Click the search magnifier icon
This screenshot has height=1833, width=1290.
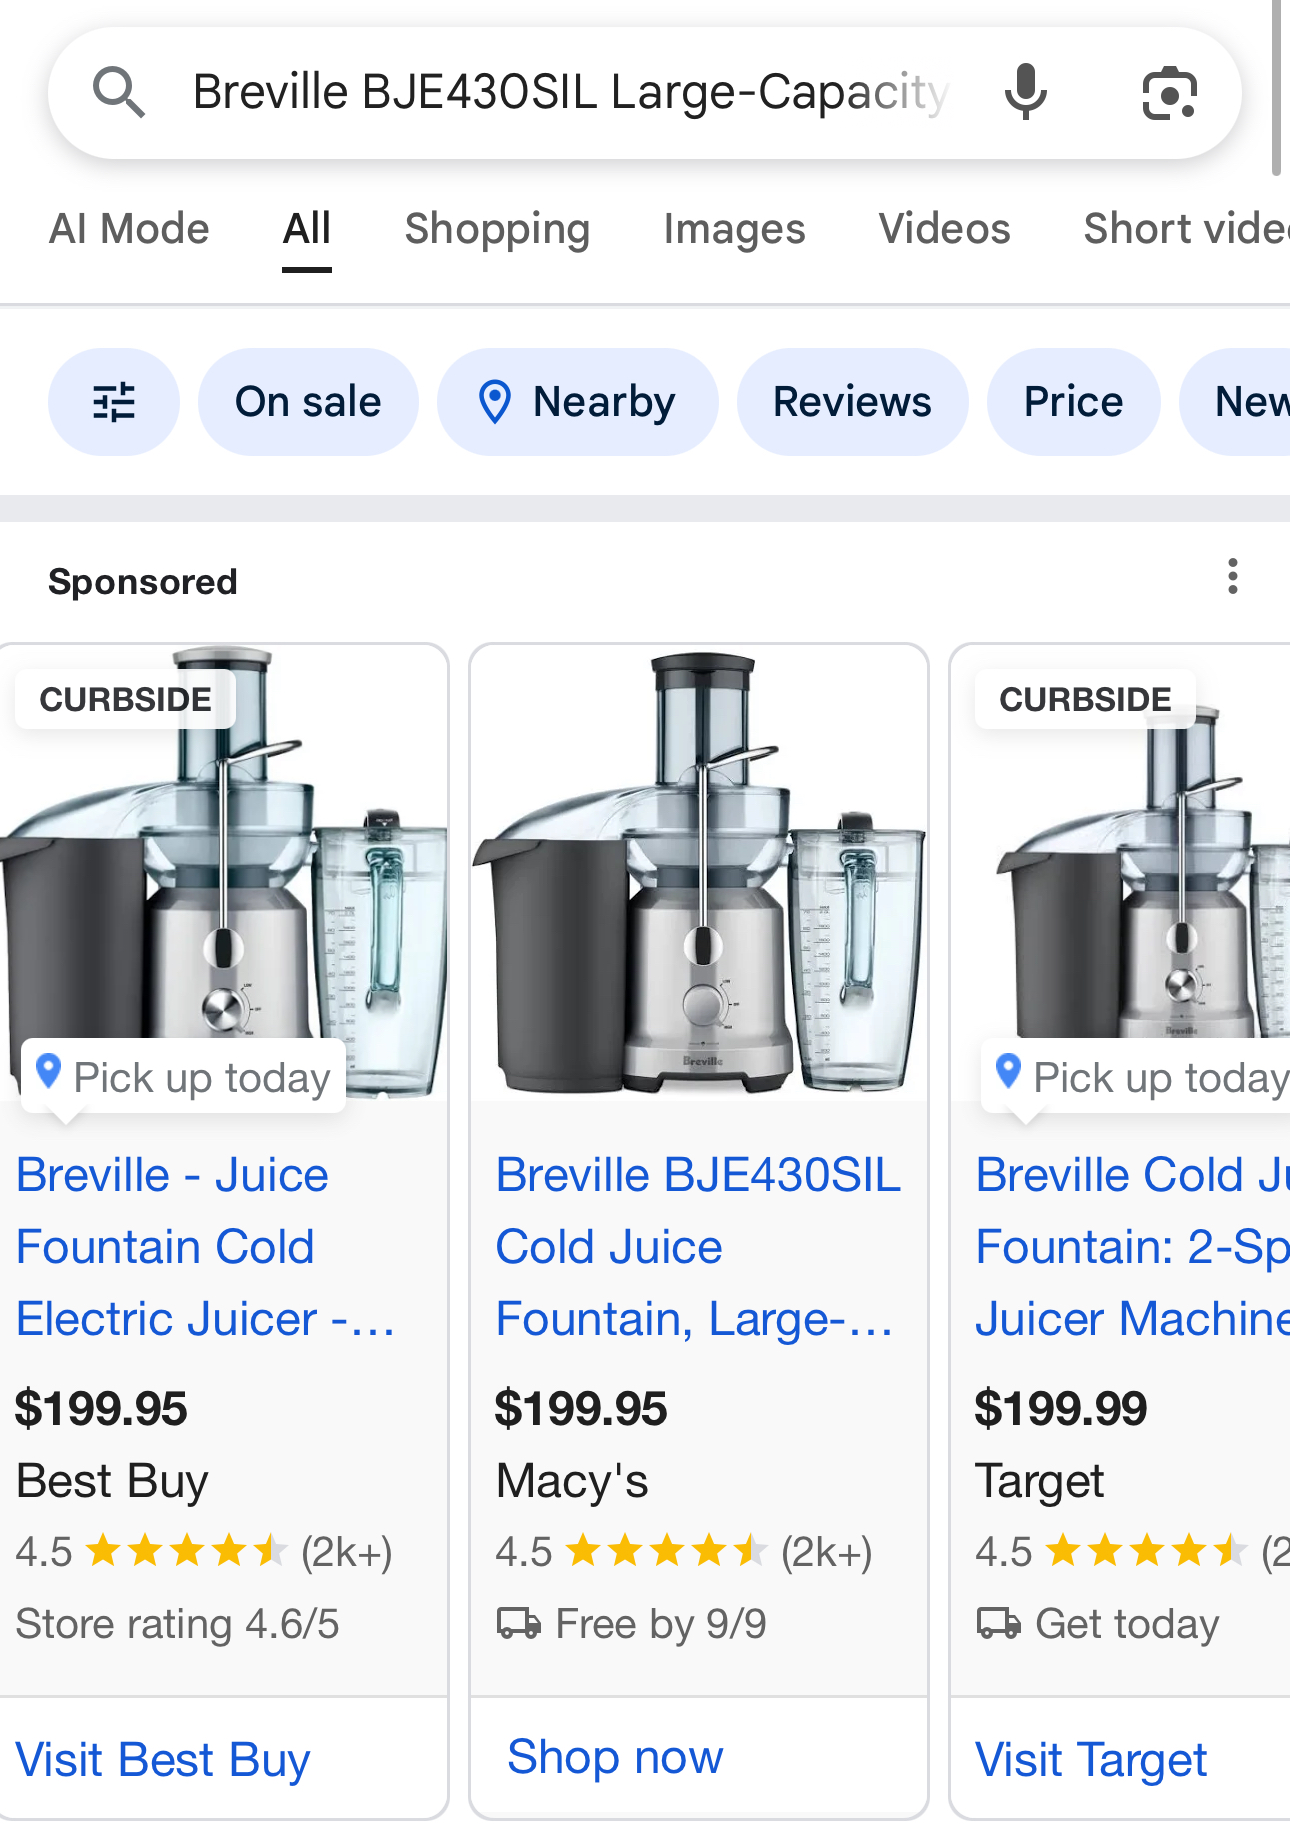click(119, 93)
